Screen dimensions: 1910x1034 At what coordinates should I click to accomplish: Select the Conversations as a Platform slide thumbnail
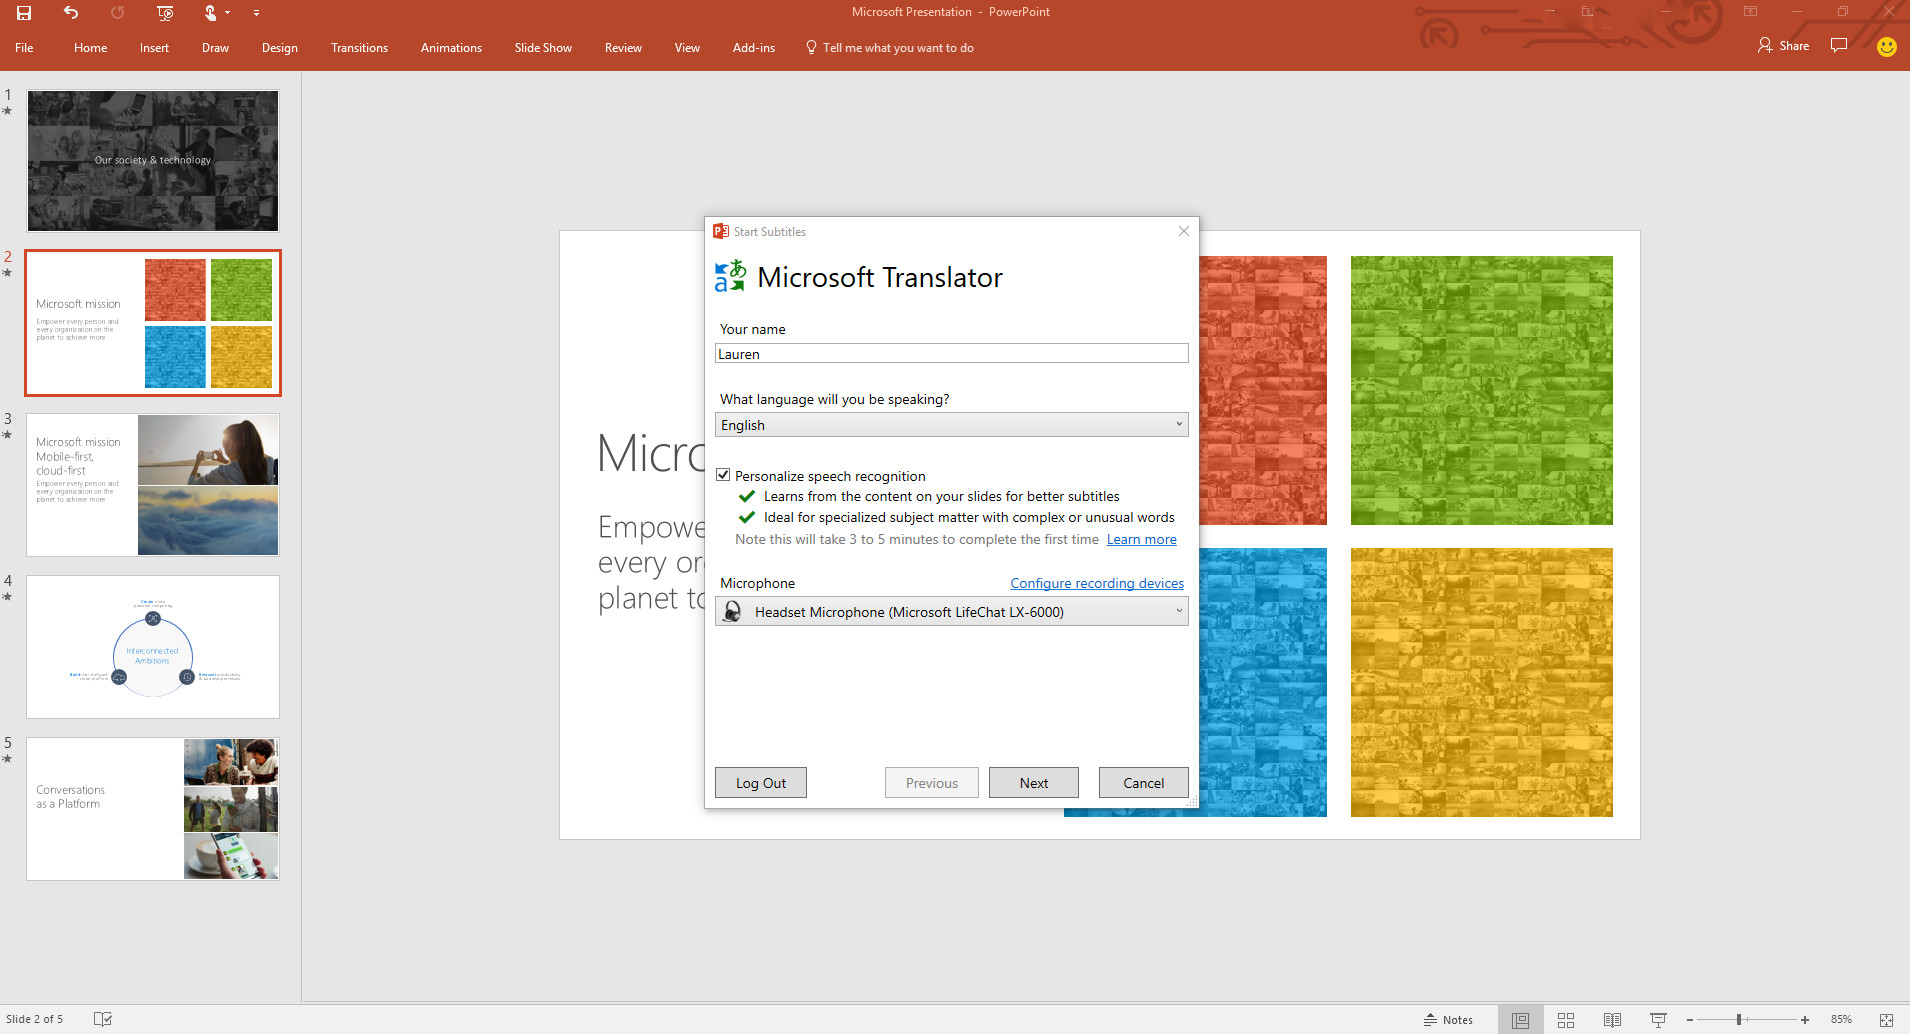point(152,808)
